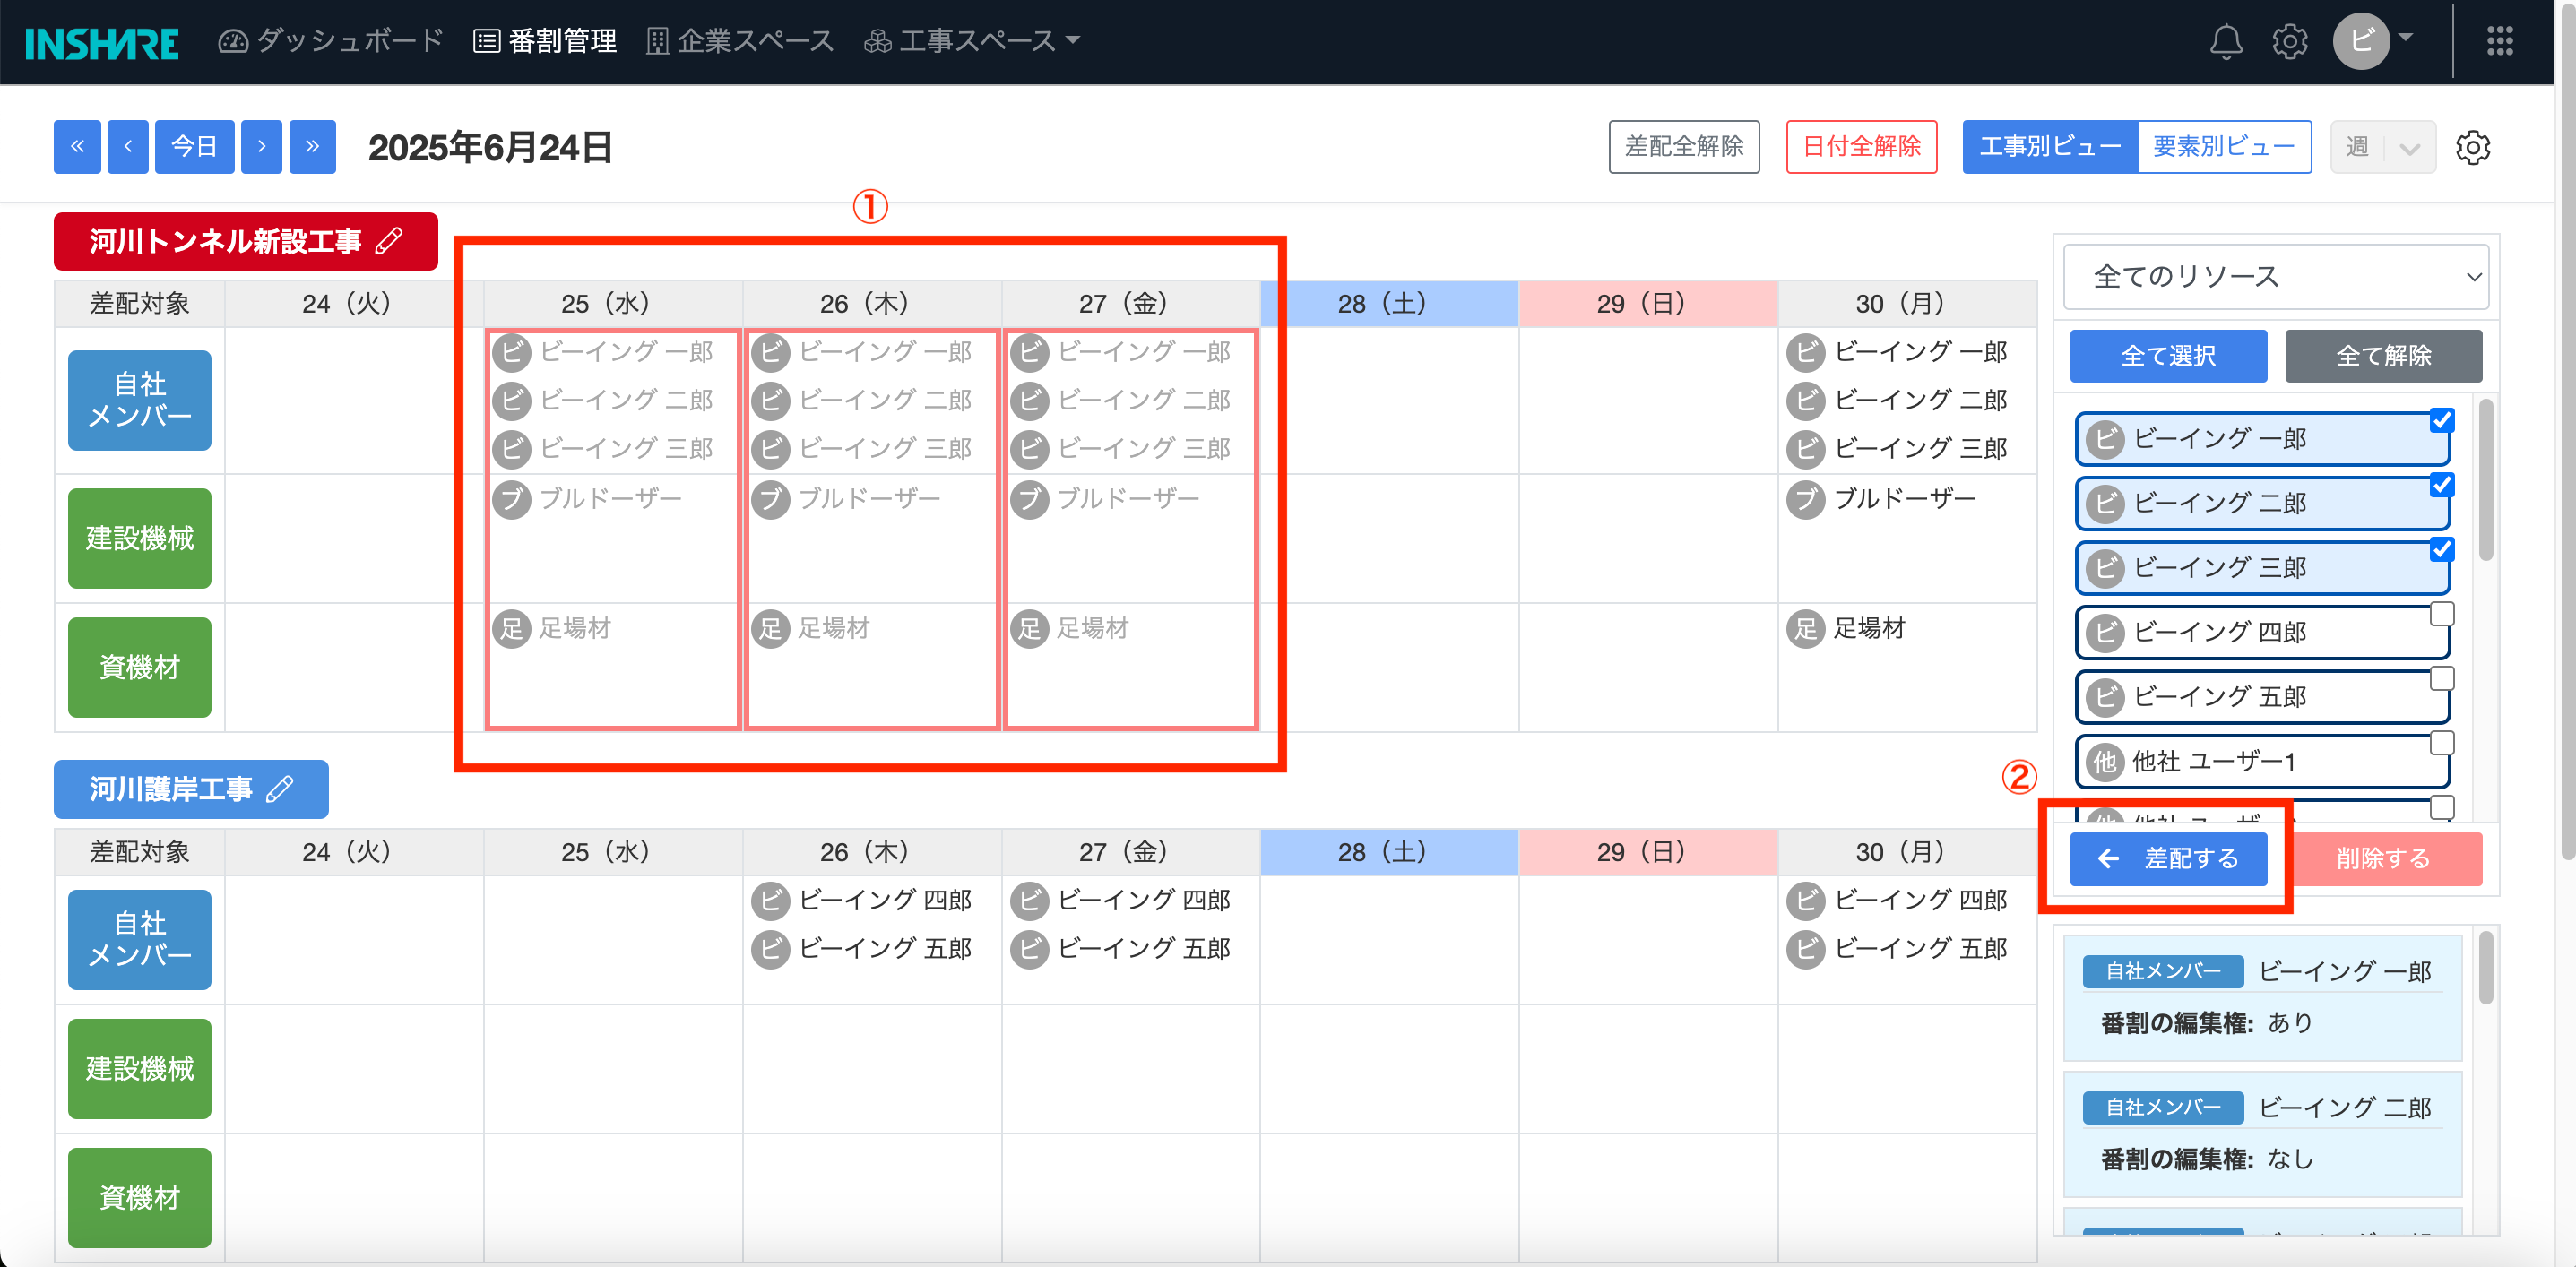2576x1267 pixels.
Task: Open user avatar account menu
Action: pyautogui.click(x=2372, y=41)
